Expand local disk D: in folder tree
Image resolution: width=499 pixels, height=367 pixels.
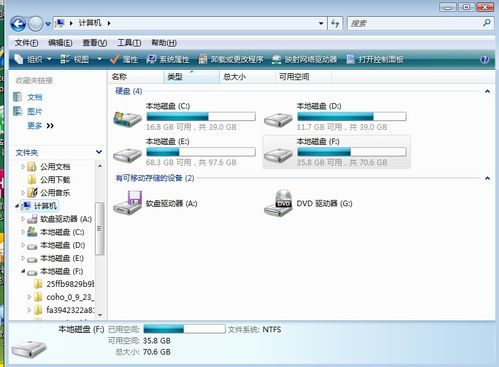pos(23,245)
